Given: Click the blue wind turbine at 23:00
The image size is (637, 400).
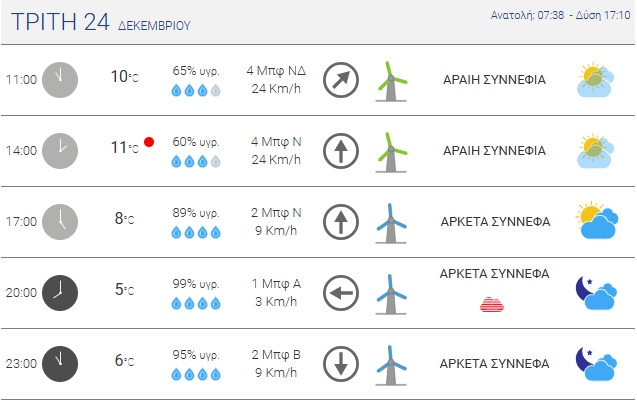Looking at the screenshot, I should (x=391, y=364).
